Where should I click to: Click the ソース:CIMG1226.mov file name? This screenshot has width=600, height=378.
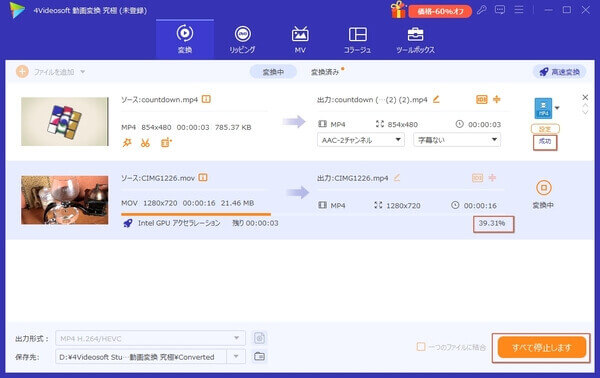pos(158,178)
